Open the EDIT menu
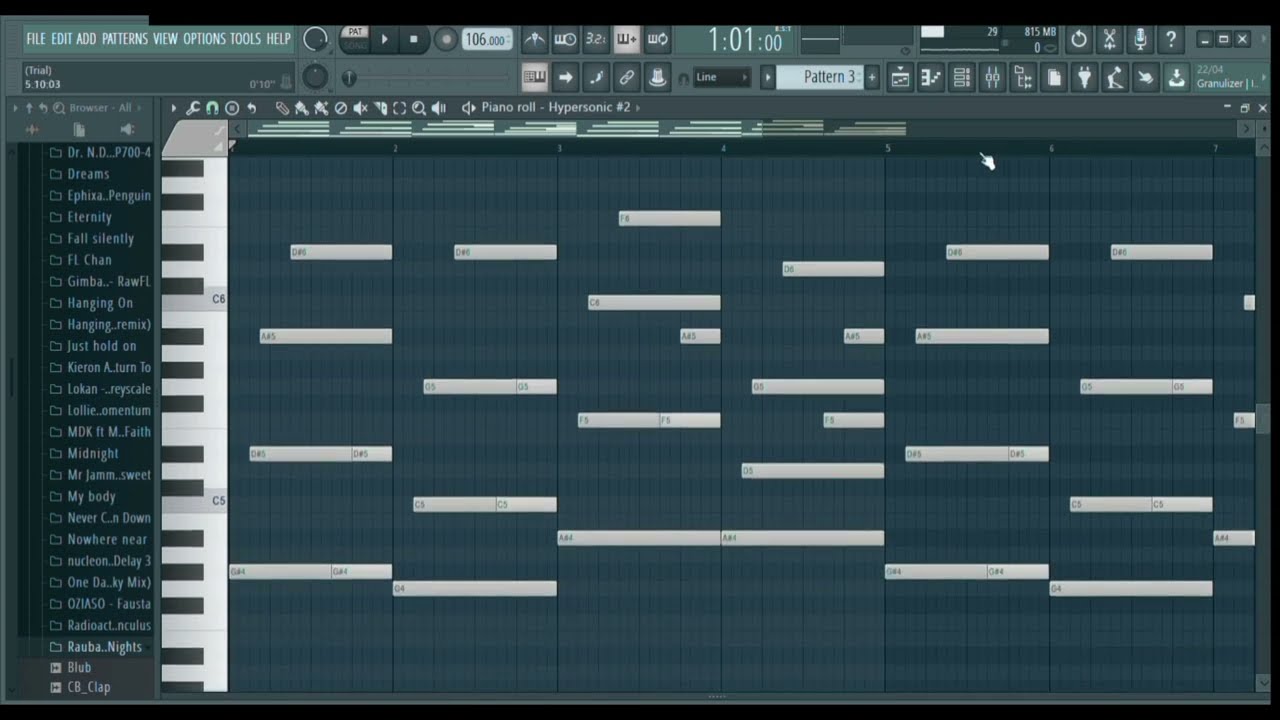Viewport: 1280px width, 720px height. 62,39
